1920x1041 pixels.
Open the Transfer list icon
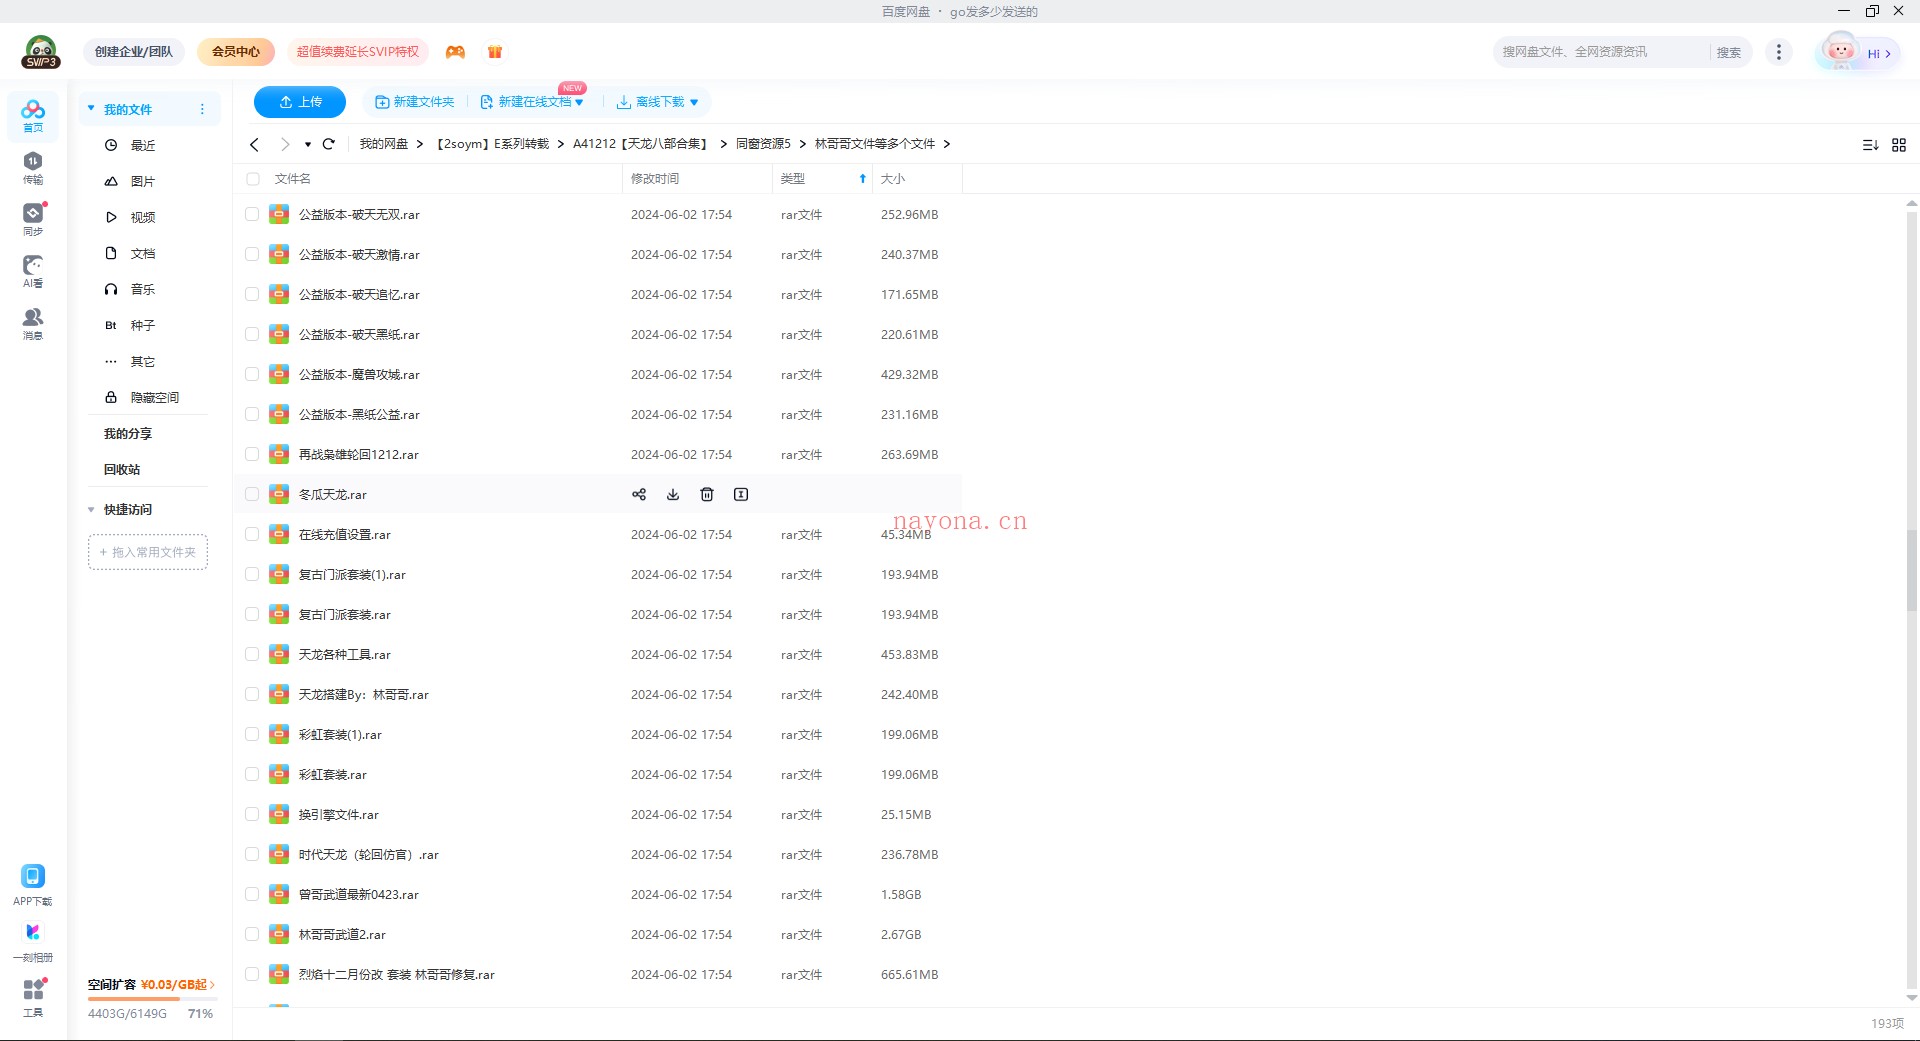pyautogui.click(x=33, y=168)
